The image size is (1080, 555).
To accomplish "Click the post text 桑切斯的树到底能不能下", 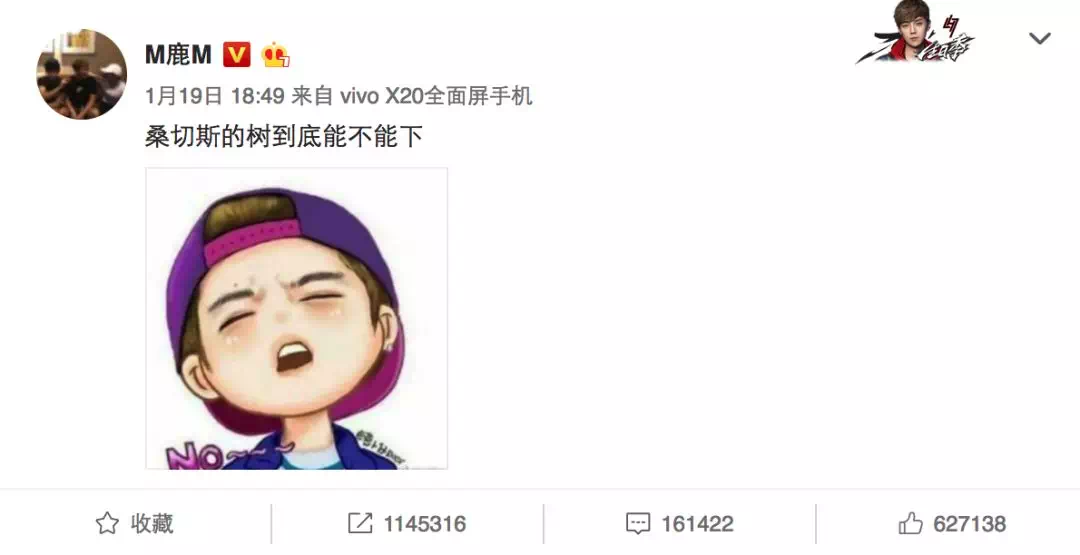I will [284, 136].
